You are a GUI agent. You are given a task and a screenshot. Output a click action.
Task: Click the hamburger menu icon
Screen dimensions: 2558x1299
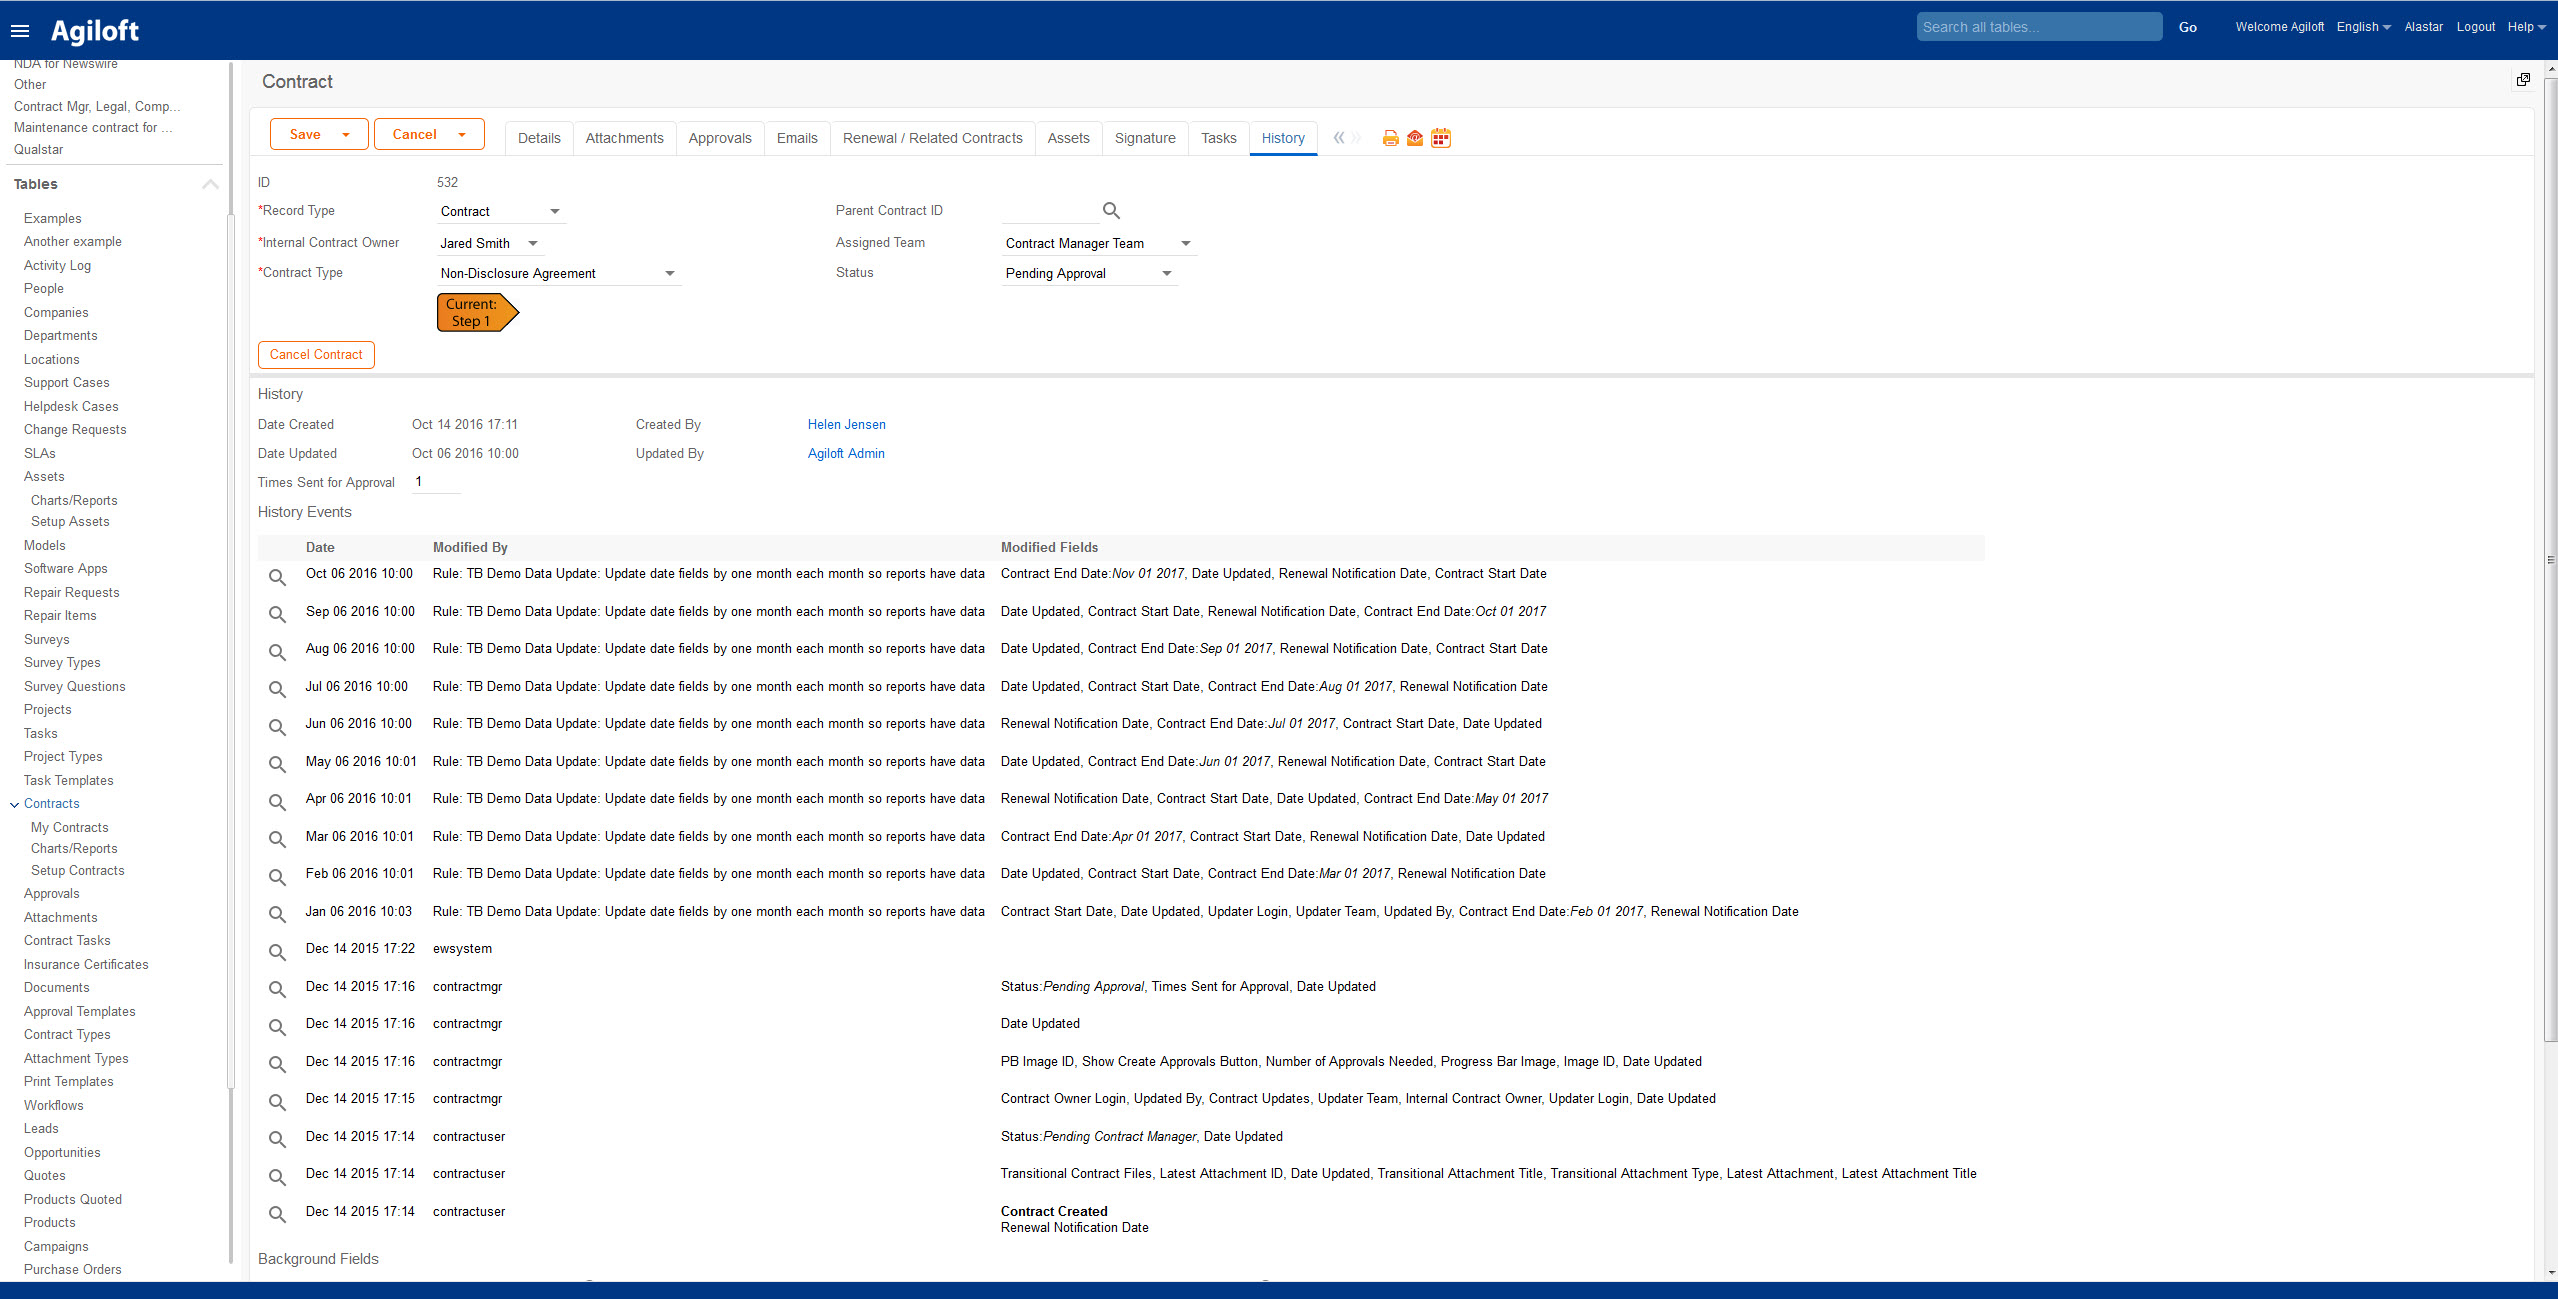[x=20, y=31]
